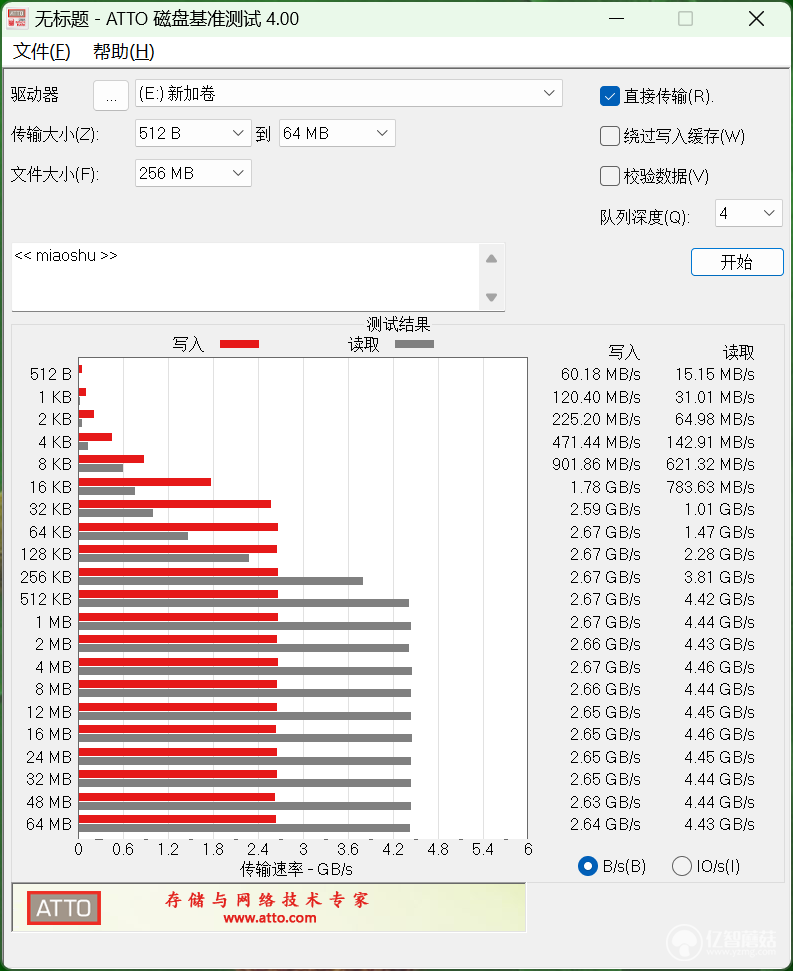This screenshot has height=971, width=793.
Task: Click the 621.32 MB/s read value
Action: pos(710,464)
